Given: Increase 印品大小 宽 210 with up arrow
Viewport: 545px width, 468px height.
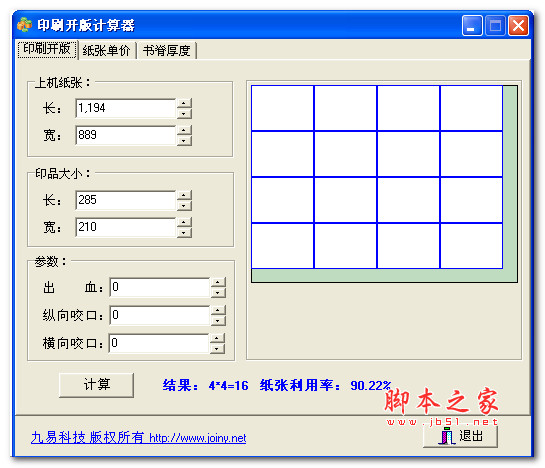Looking at the screenshot, I should coord(184,222).
